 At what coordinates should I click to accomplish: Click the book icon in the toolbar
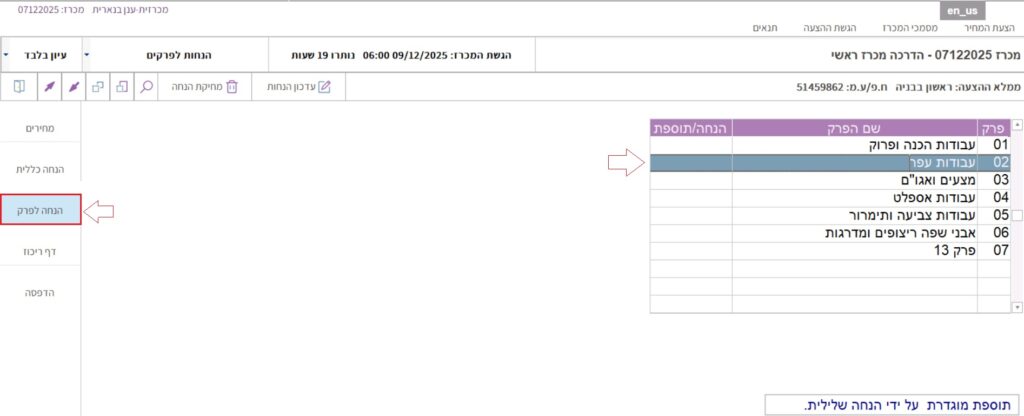coord(19,87)
